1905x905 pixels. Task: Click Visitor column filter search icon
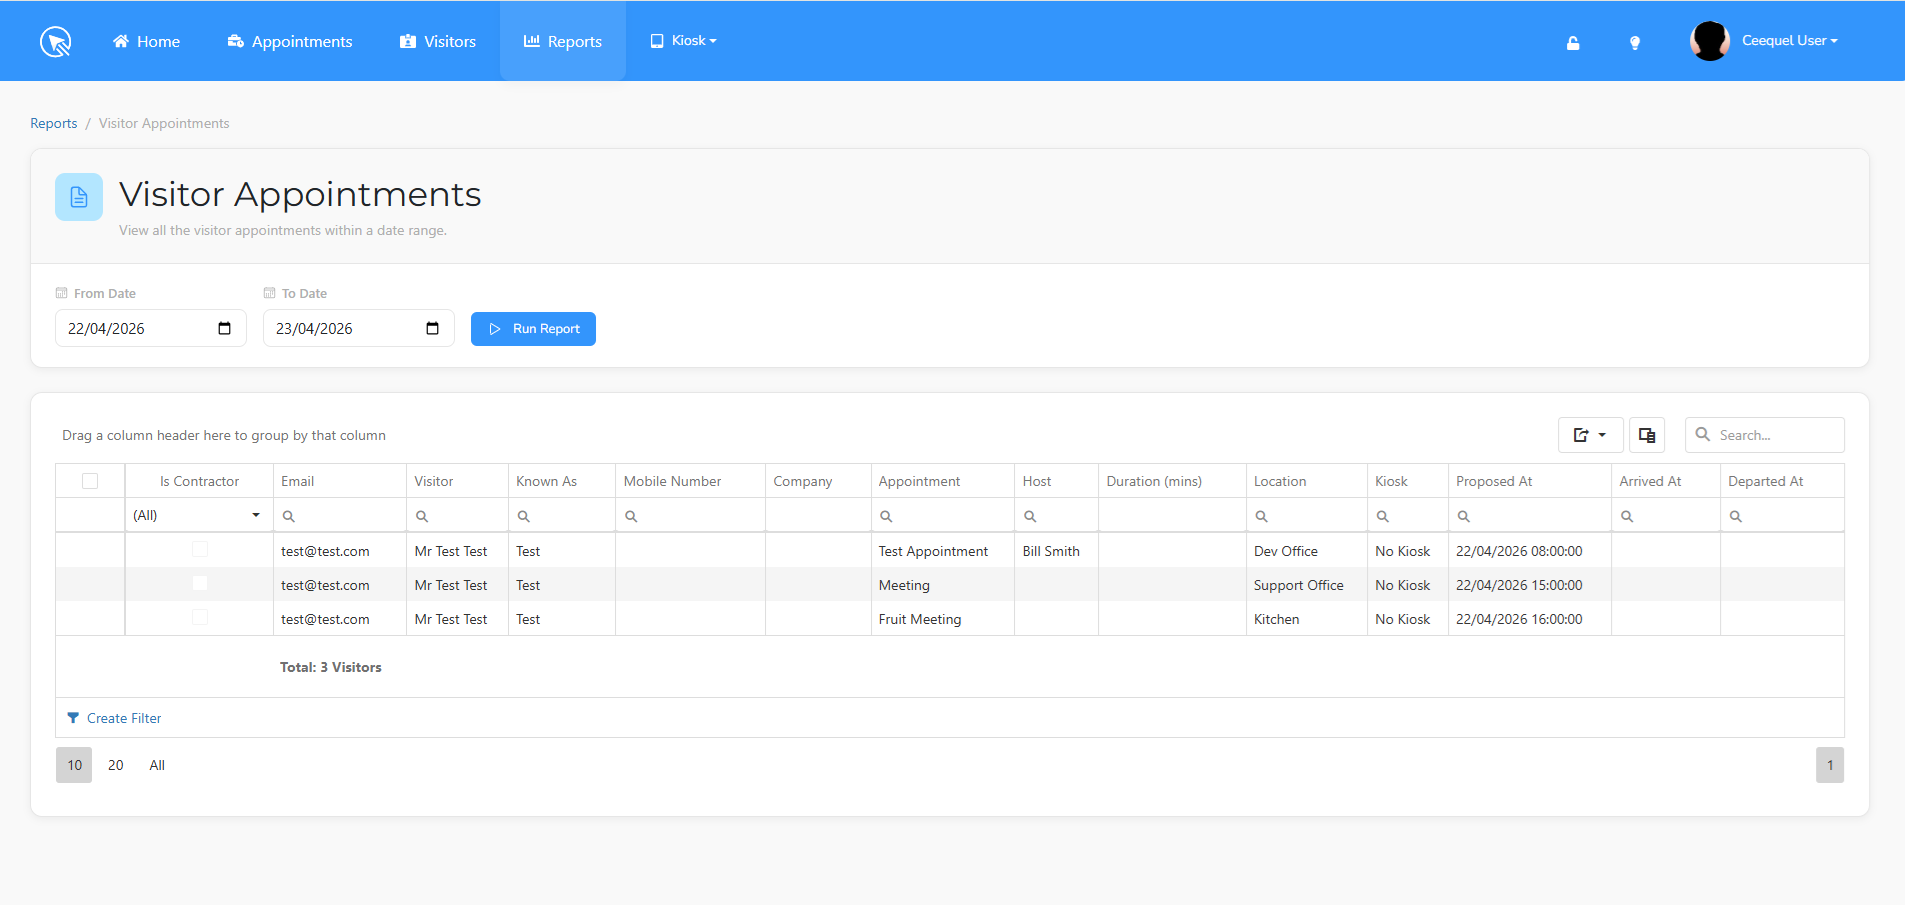(x=422, y=516)
